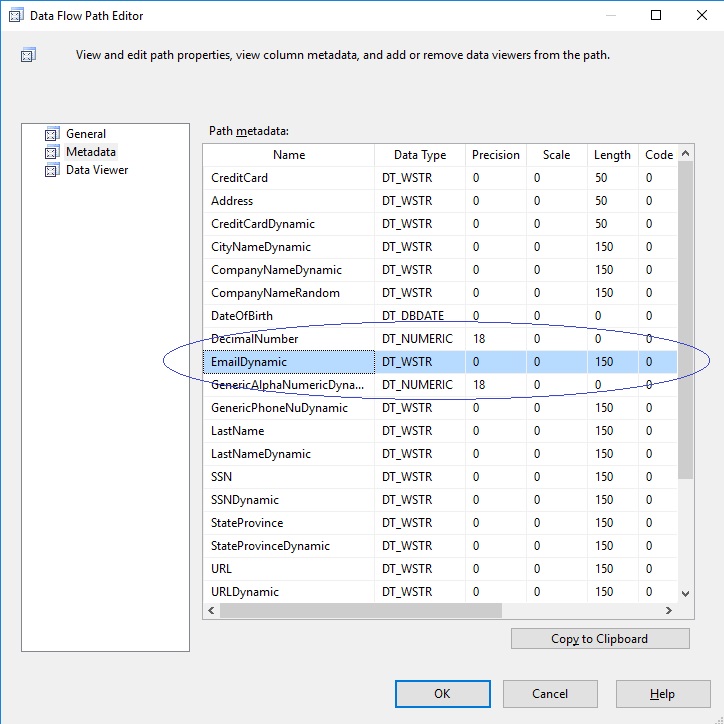724x724 pixels.
Task: Click the vertical scrollbar thumb
Action: coord(685,320)
